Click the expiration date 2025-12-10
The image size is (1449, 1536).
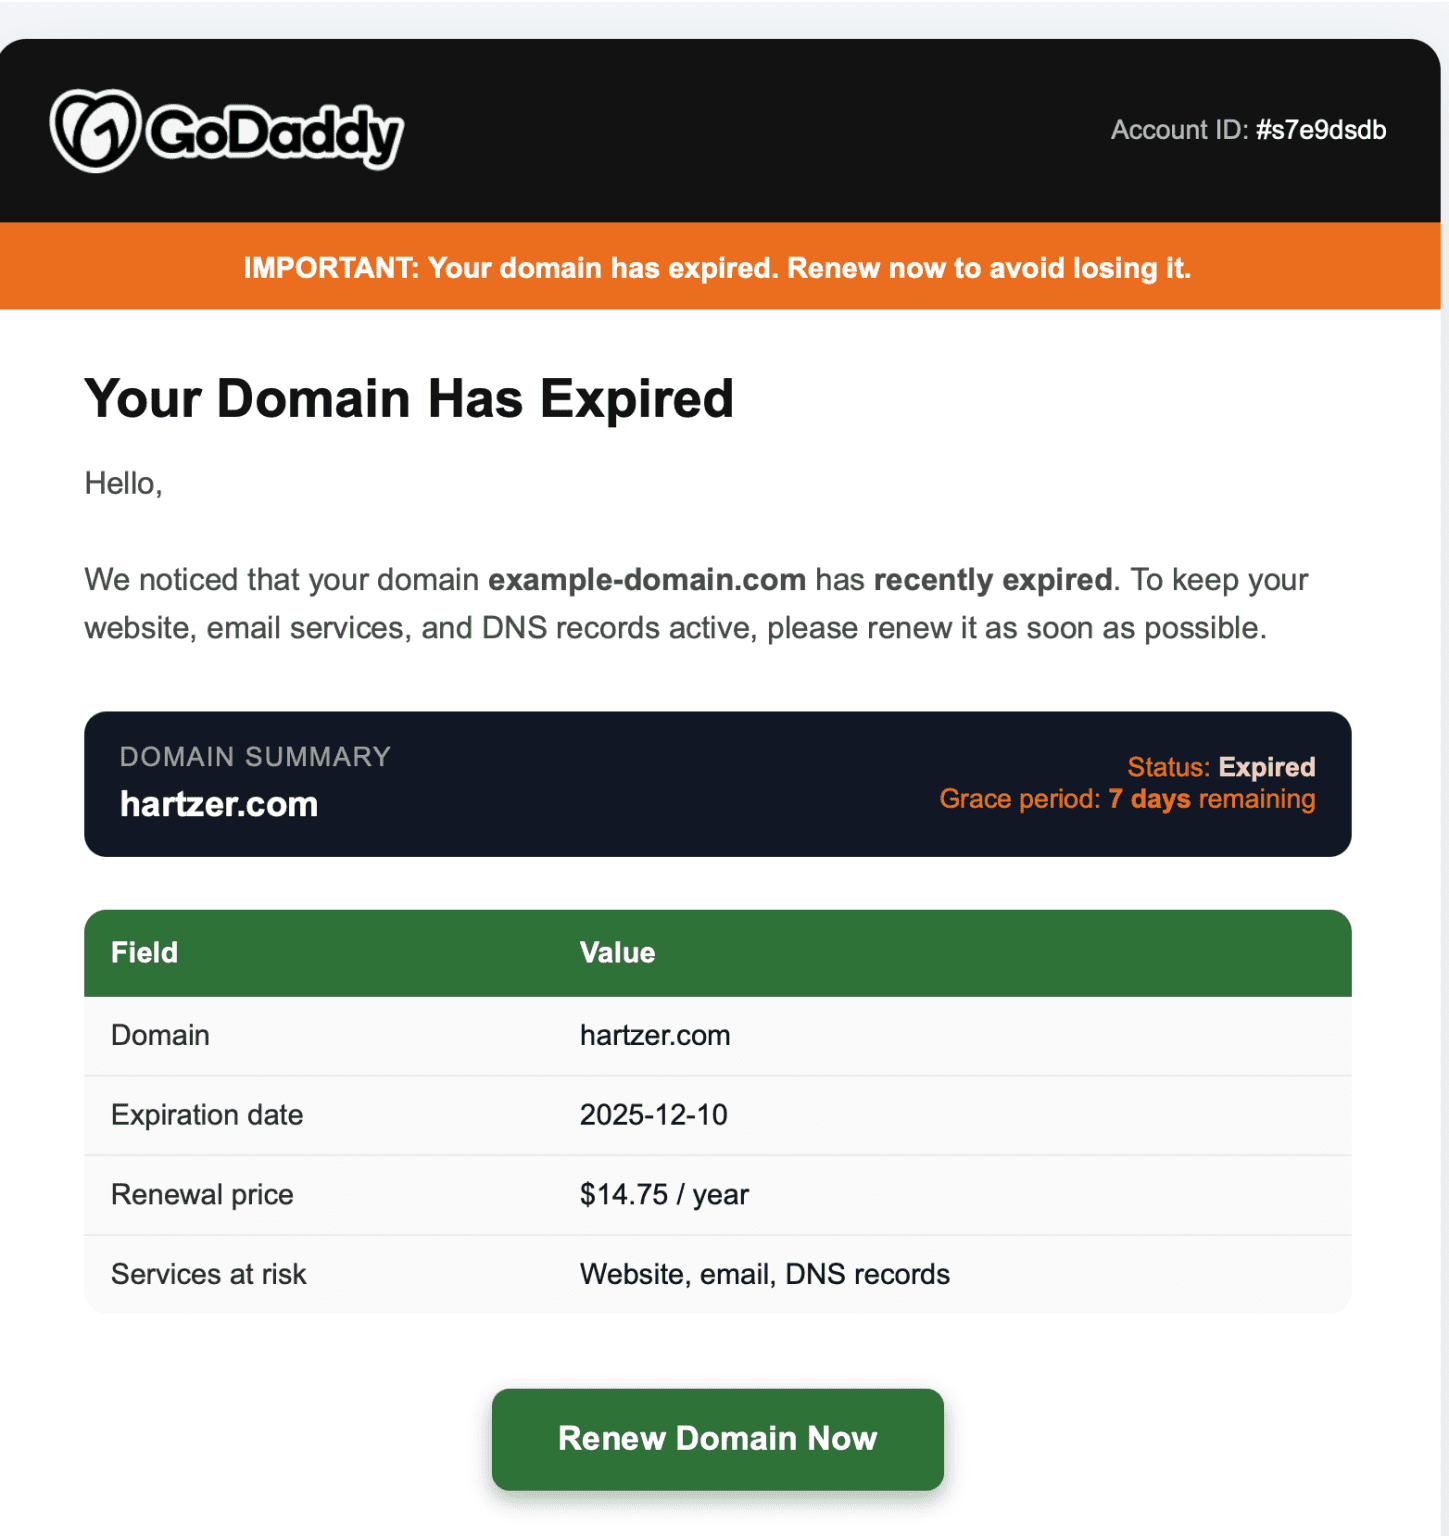tap(655, 1114)
